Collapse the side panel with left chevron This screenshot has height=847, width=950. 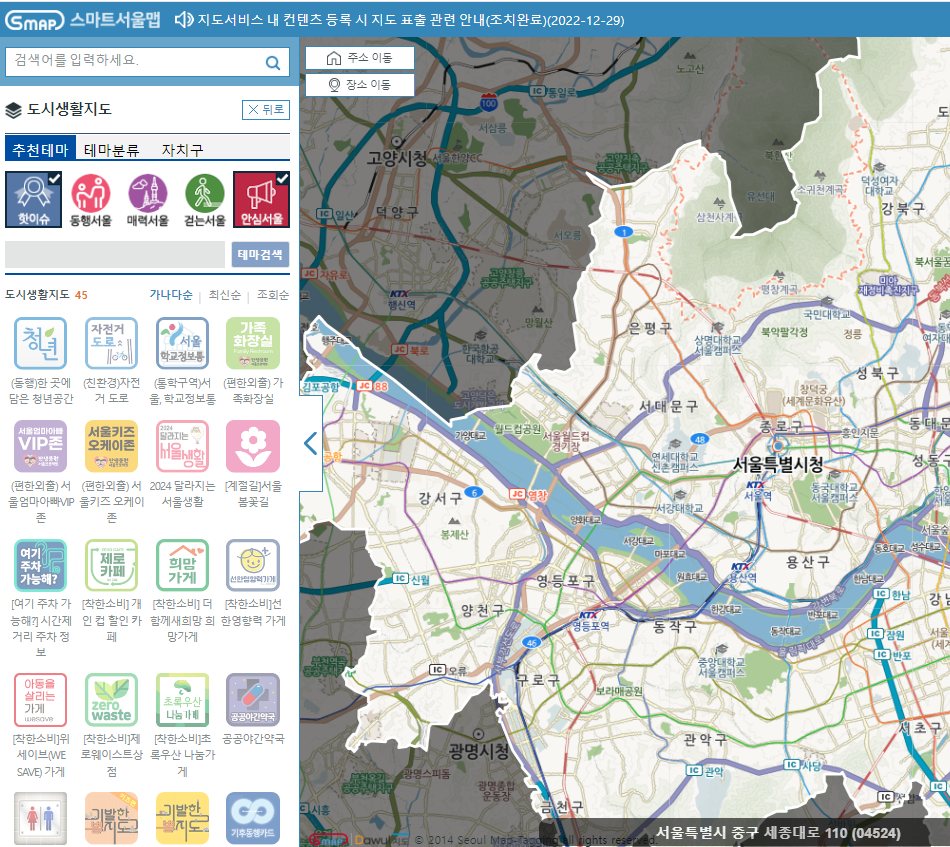pos(311,443)
